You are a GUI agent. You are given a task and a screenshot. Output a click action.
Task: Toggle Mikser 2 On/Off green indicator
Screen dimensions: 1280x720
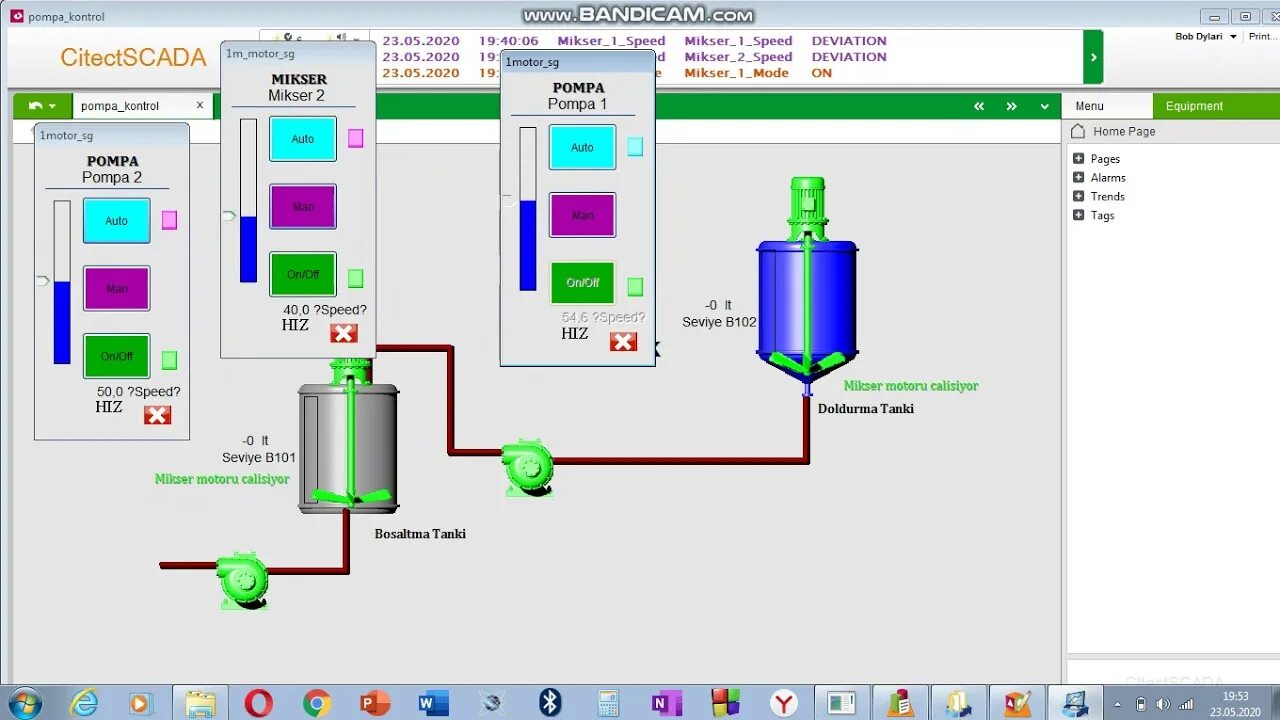click(x=355, y=278)
